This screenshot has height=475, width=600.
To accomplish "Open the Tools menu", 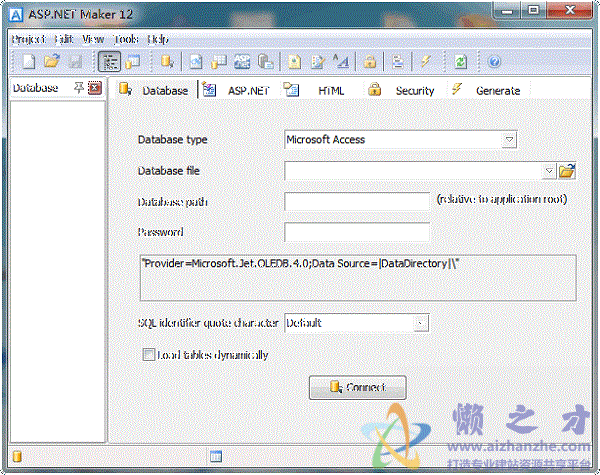I will point(126,39).
